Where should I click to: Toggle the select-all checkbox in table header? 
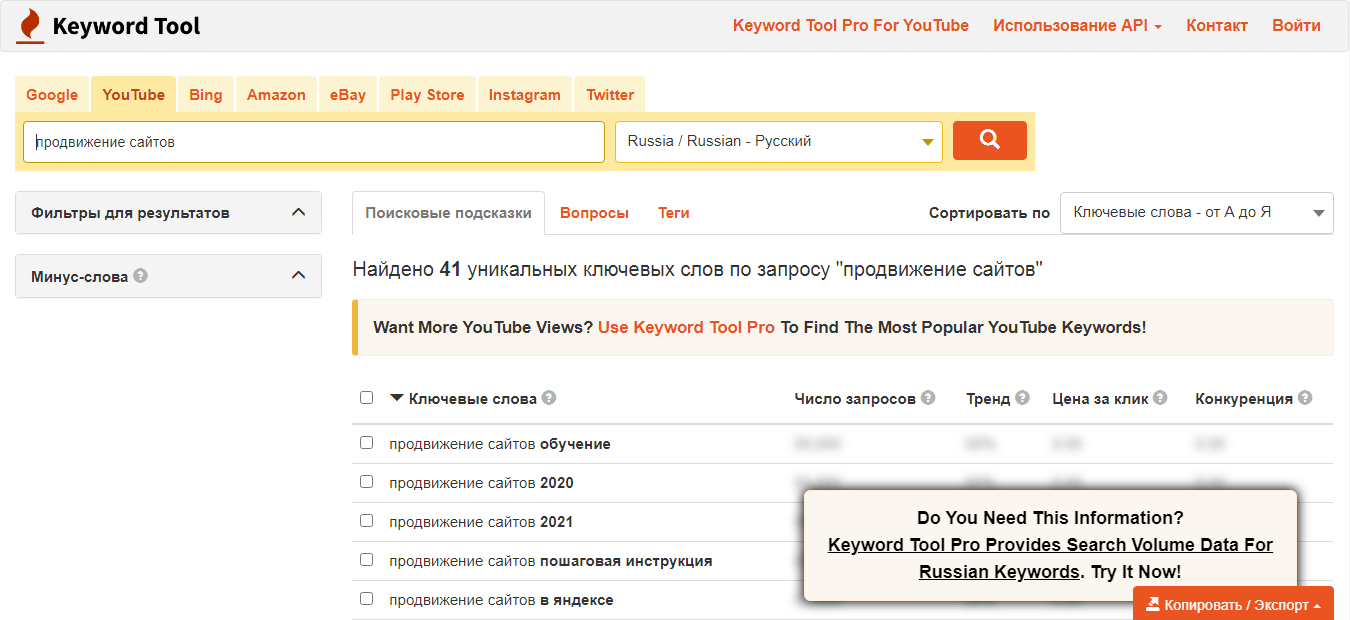tap(366, 397)
